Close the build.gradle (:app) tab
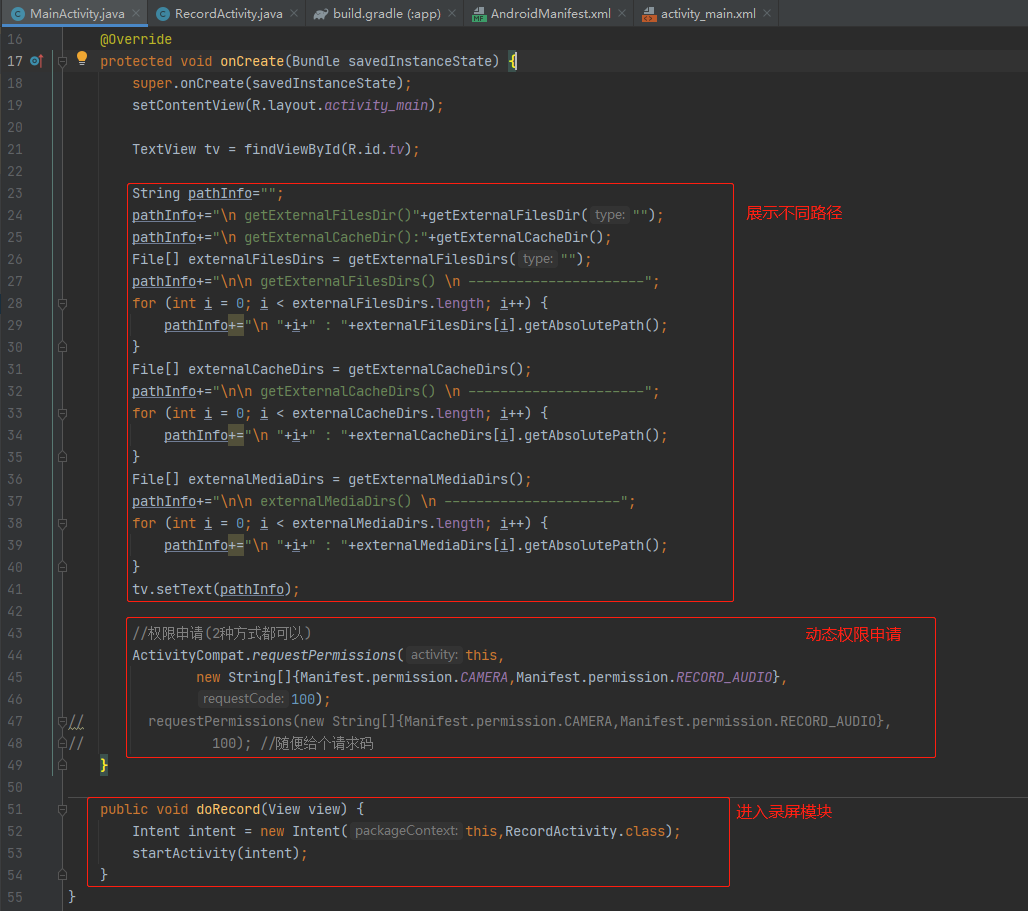The image size is (1028, 911). pos(452,13)
